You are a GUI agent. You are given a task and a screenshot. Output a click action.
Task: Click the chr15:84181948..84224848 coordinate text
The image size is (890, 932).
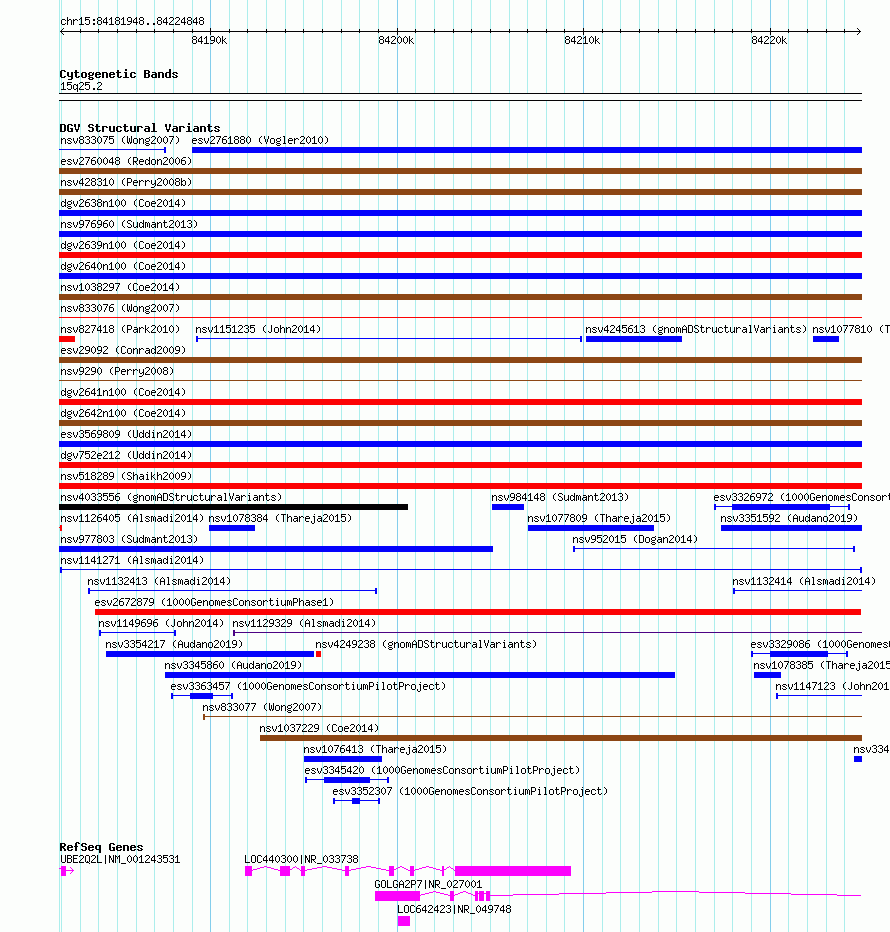point(132,21)
